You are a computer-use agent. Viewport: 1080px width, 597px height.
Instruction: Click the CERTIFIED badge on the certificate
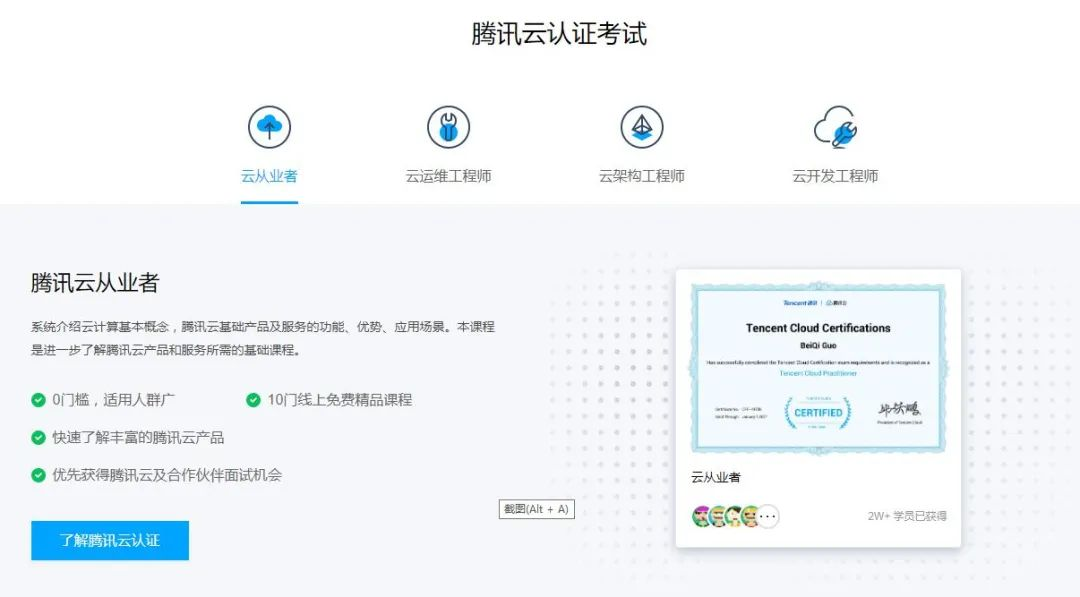point(818,412)
